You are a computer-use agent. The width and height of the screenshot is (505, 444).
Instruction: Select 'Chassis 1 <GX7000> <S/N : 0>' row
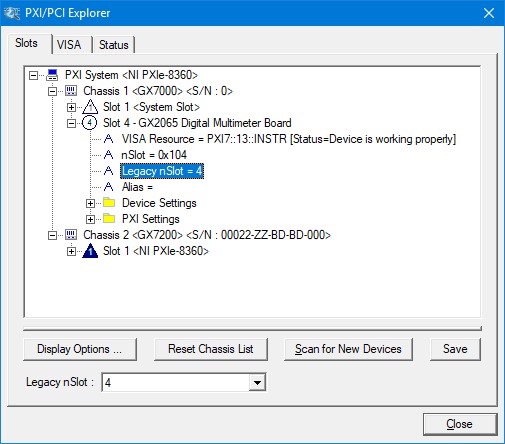[158, 91]
